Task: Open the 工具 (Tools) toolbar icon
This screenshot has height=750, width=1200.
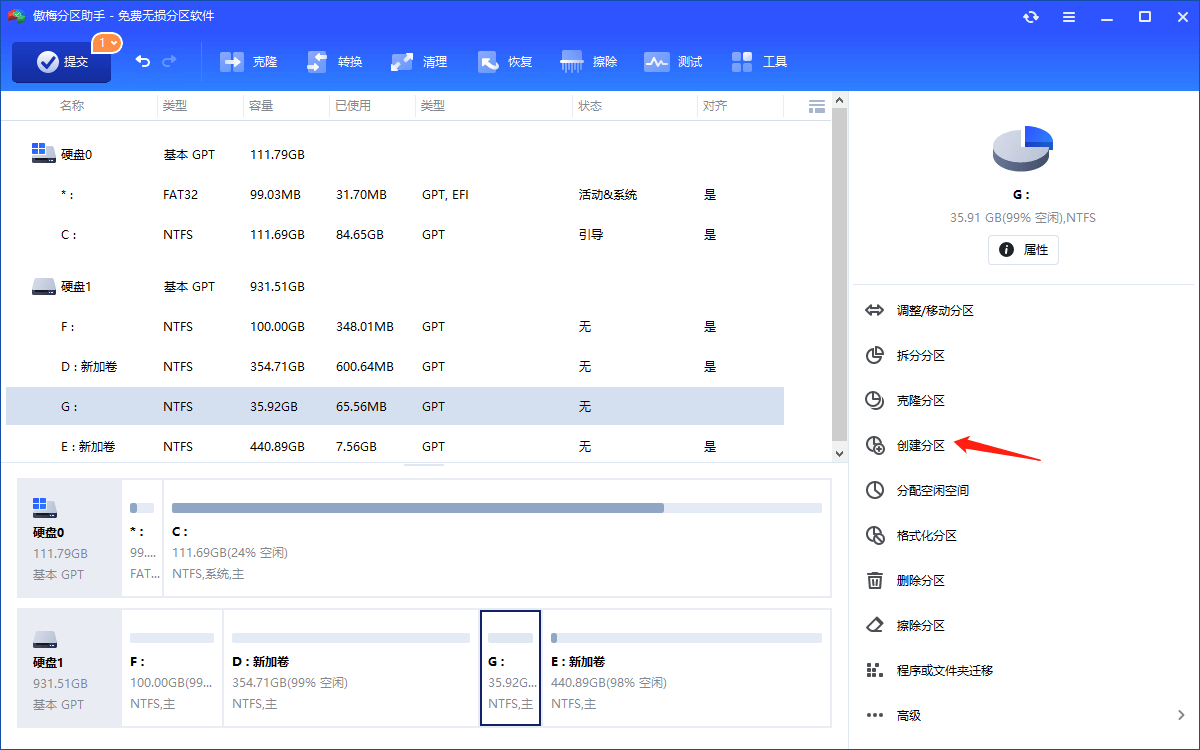Action: [x=760, y=61]
